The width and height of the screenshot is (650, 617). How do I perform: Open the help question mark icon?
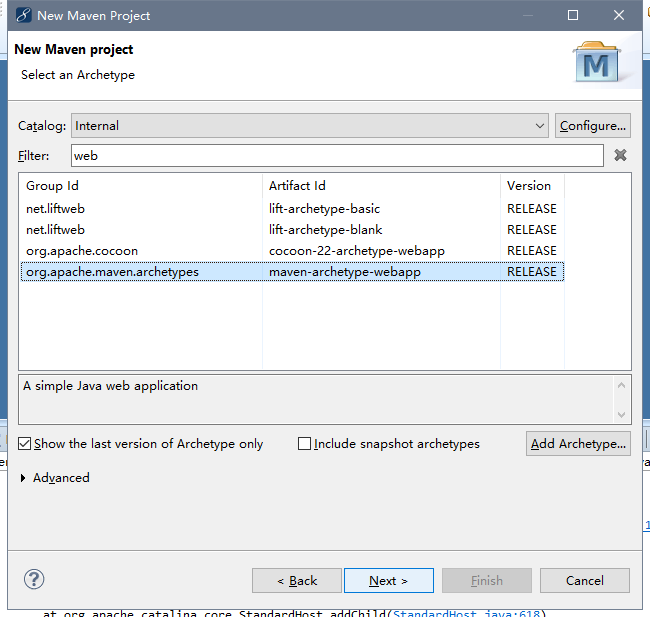point(34,579)
